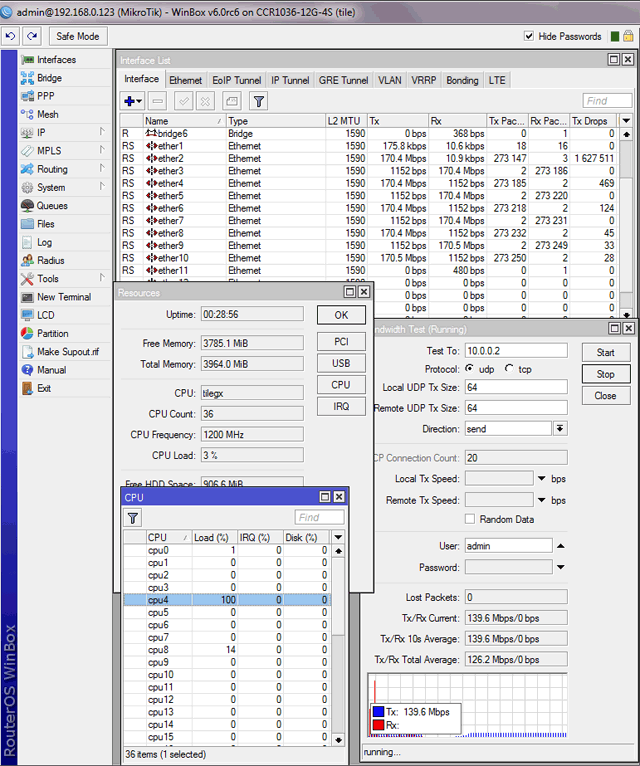The width and height of the screenshot is (640, 766).
Task: Expand the Password field arrow in Bandwidth Test
Action: (x=561, y=567)
